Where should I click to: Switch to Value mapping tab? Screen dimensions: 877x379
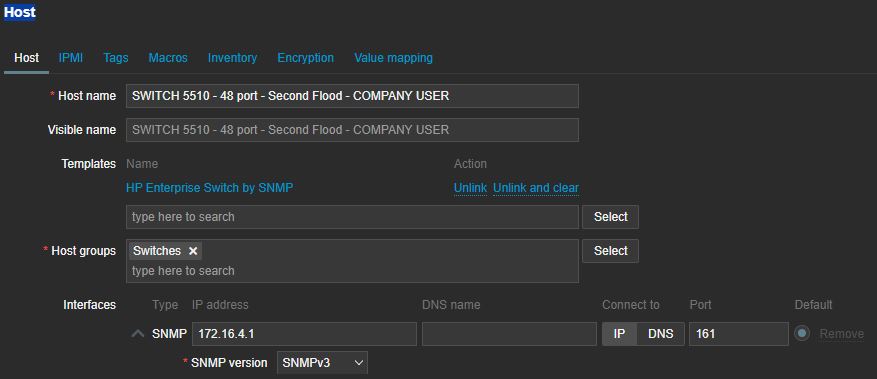point(393,58)
